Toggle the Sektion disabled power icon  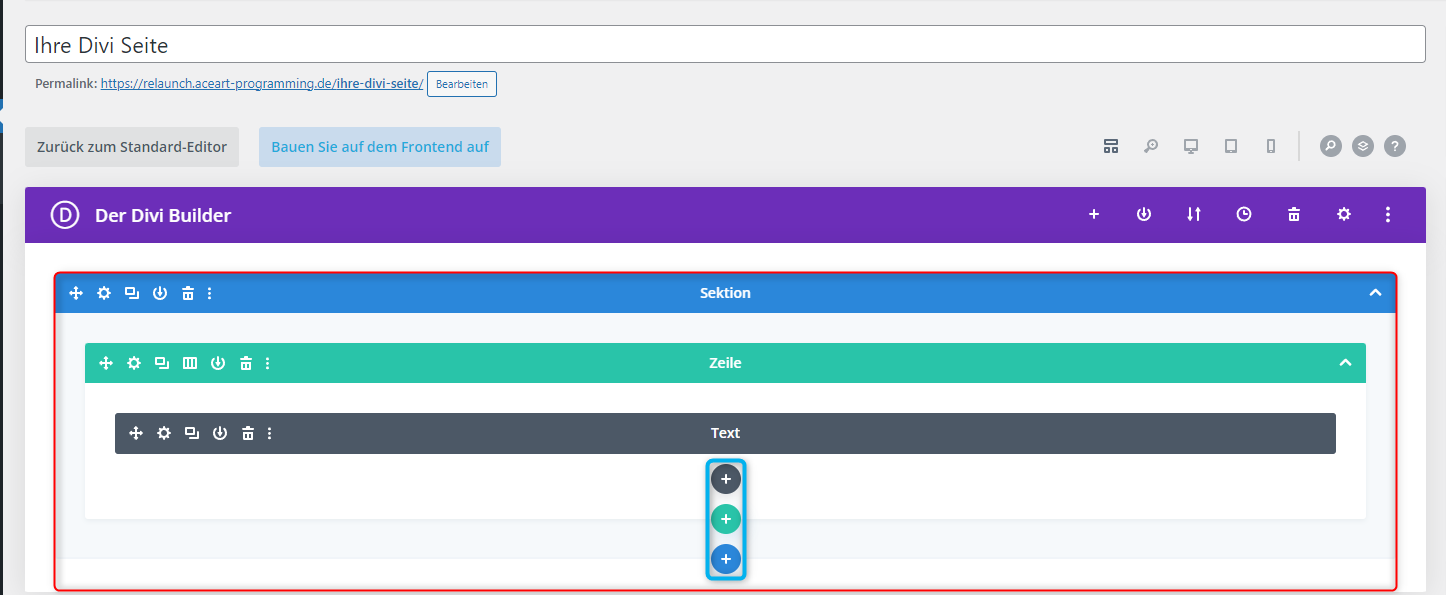[x=160, y=293]
